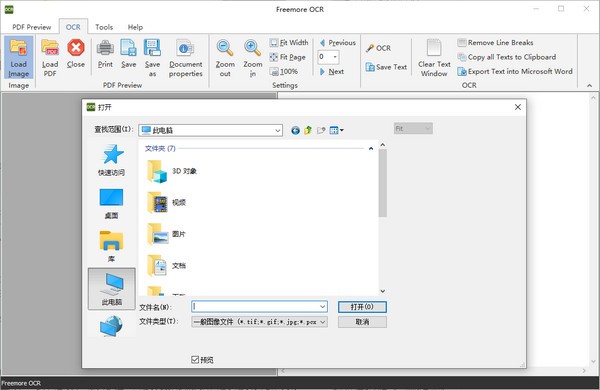The image size is (600, 390).
Task: Click the Save as icon
Action: pyautogui.click(x=152, y=48)
